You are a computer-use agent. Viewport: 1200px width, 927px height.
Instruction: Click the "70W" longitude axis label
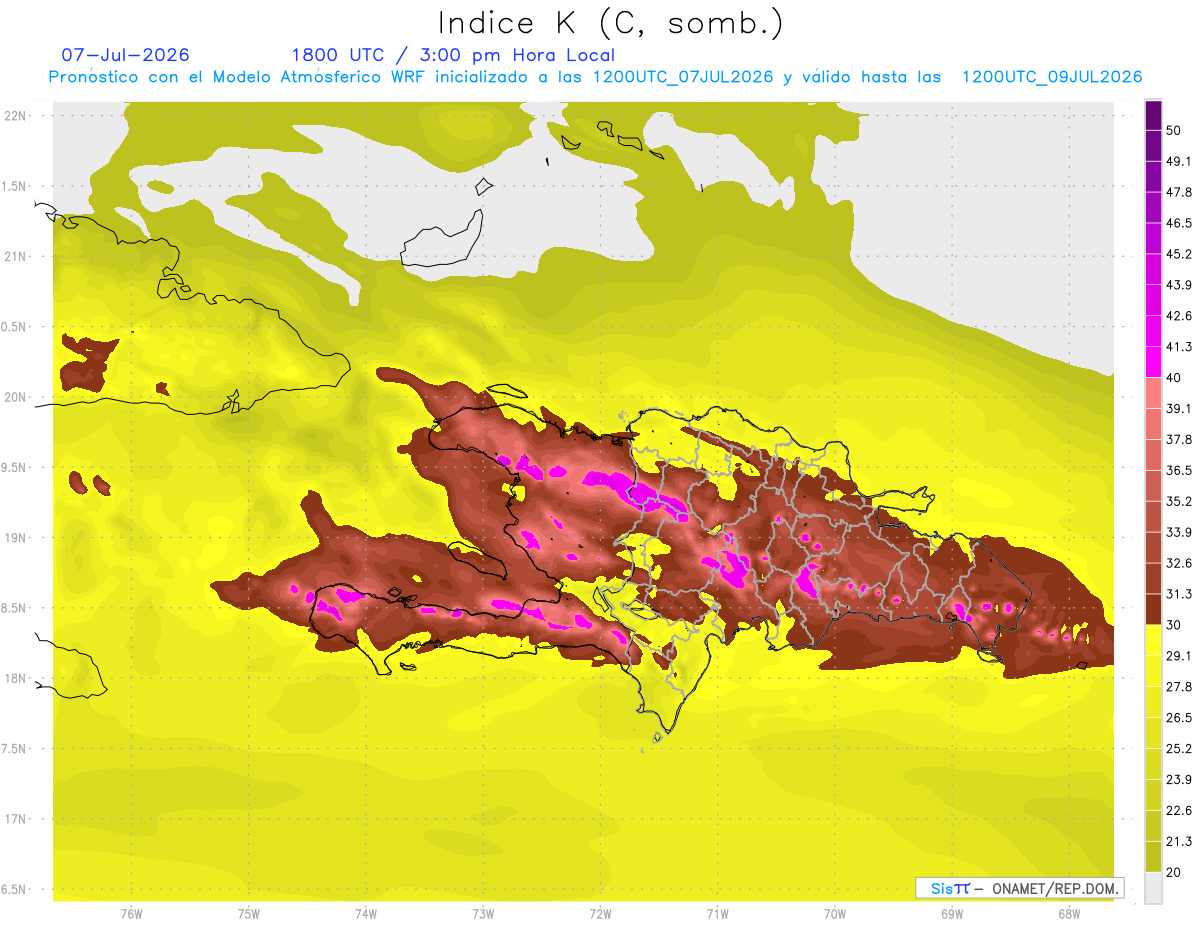click(835, 913)
